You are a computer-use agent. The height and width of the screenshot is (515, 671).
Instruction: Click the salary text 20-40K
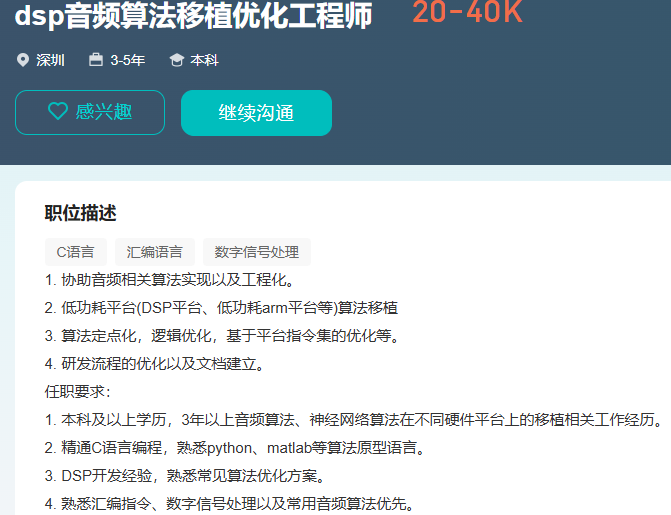coord(467,12)
